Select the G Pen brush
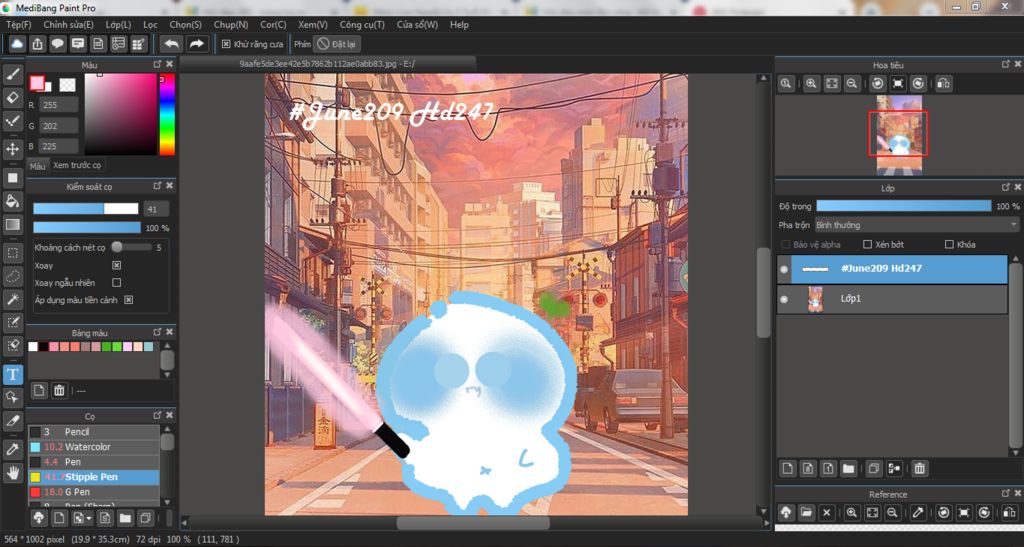 [x=93, y=492]
